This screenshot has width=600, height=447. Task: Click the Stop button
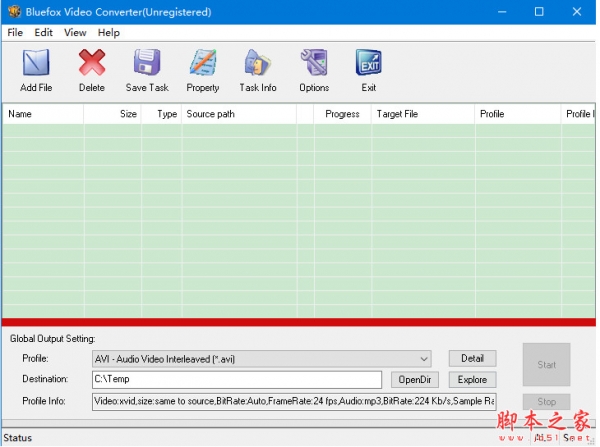546,402
